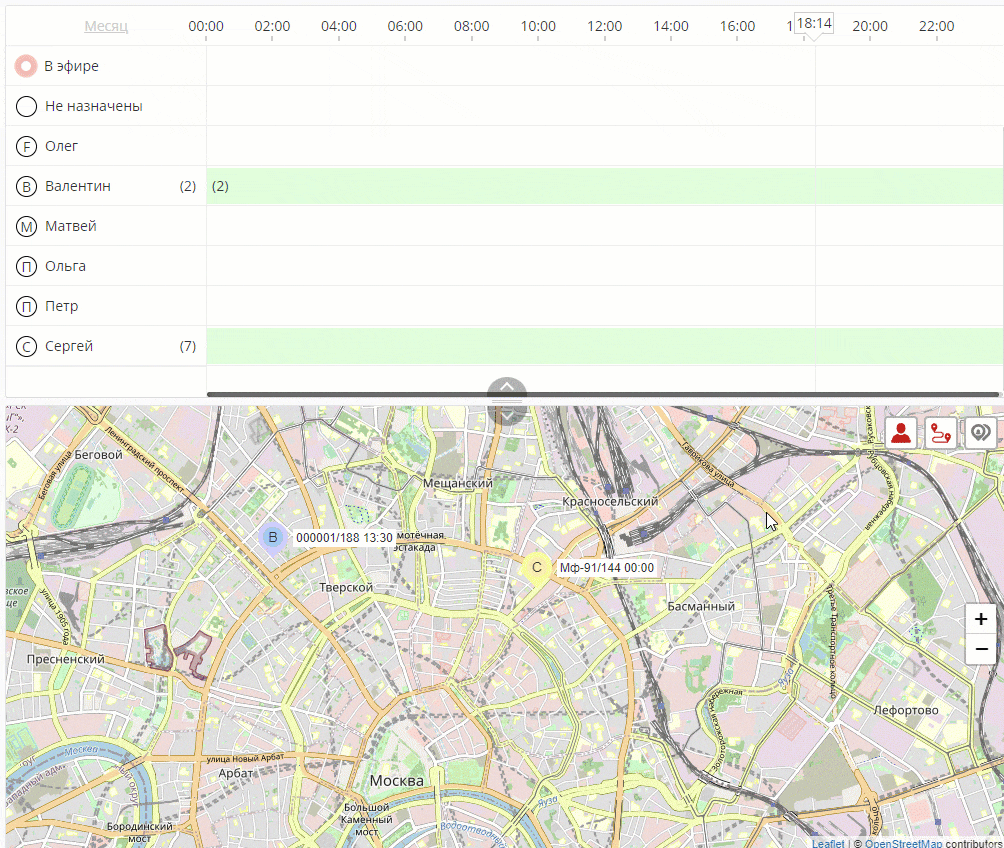
Task: Click yellow C marker on the map
Action: click(537, 567)
